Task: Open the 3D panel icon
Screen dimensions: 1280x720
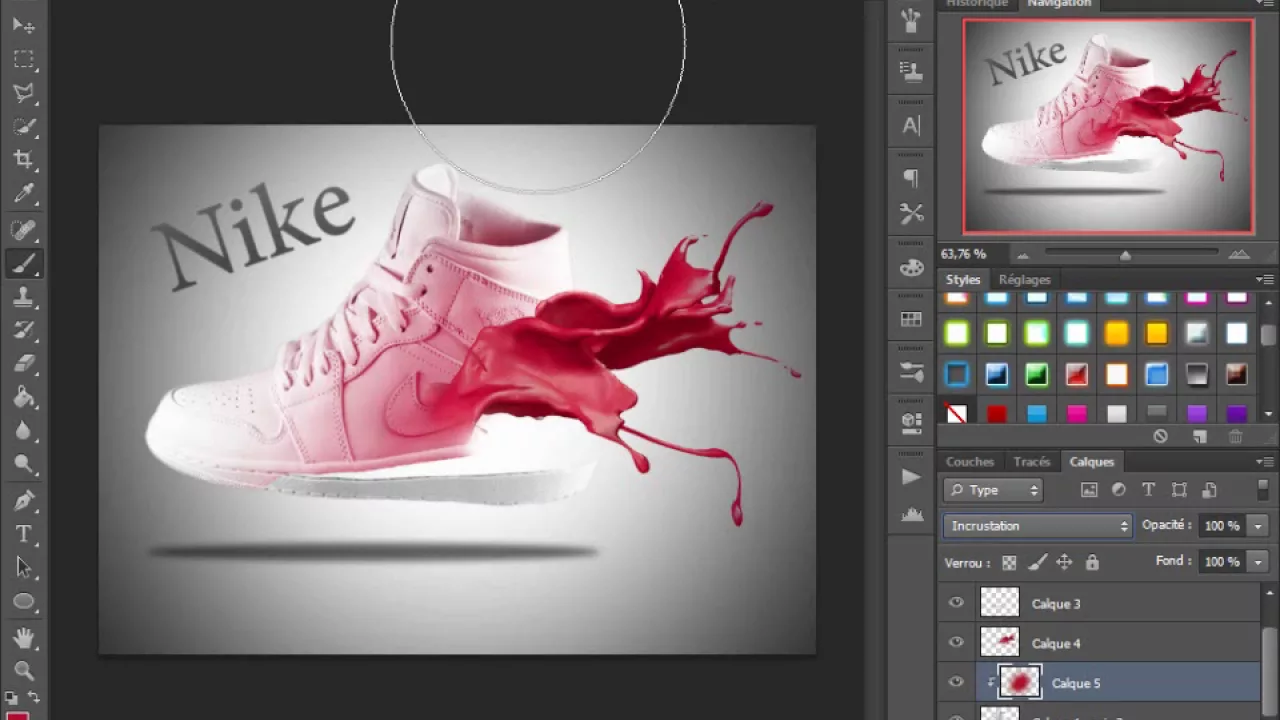Action: pyautogui.click(x=911, y=421)
